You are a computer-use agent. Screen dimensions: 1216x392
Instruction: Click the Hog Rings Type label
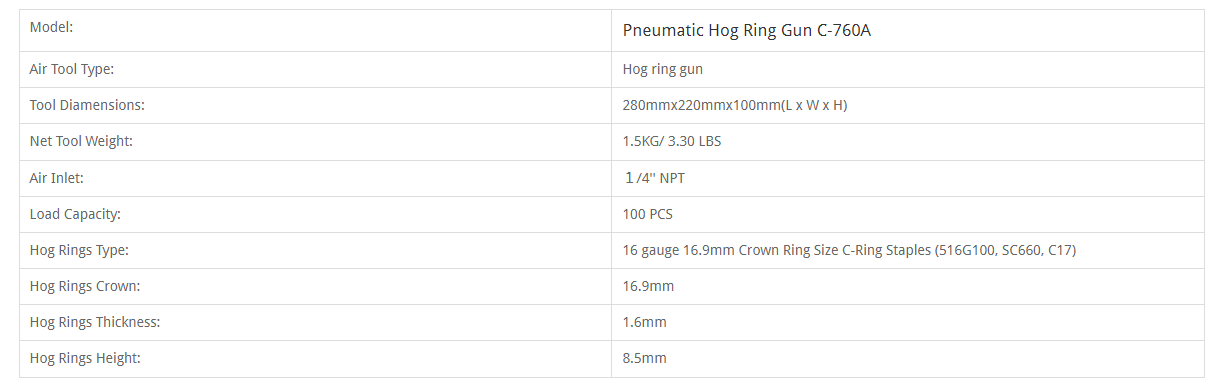79,250
